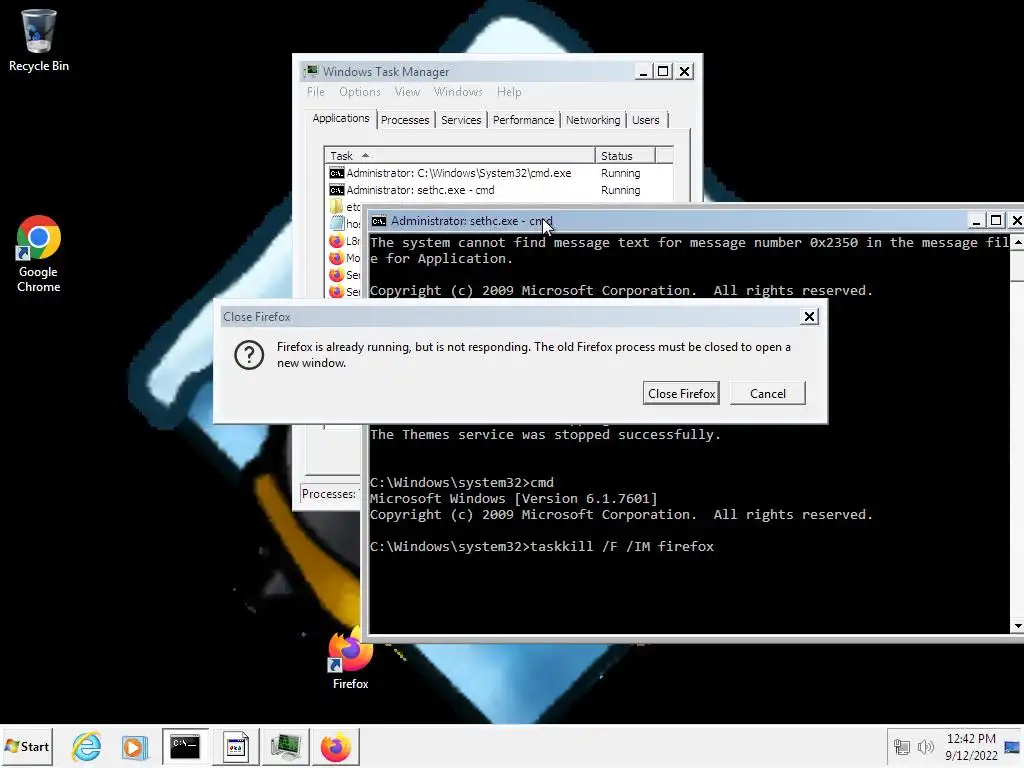
Task: Click Show Desktop icon beside the clock
Action: coord(1012,746)
